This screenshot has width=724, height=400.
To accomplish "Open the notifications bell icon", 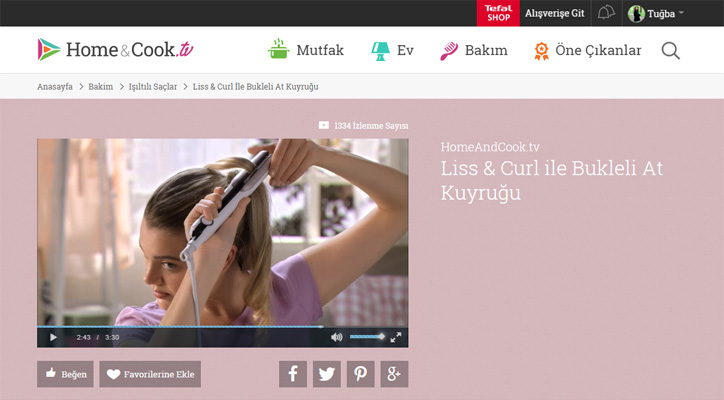I will click(x=606, y=13).
